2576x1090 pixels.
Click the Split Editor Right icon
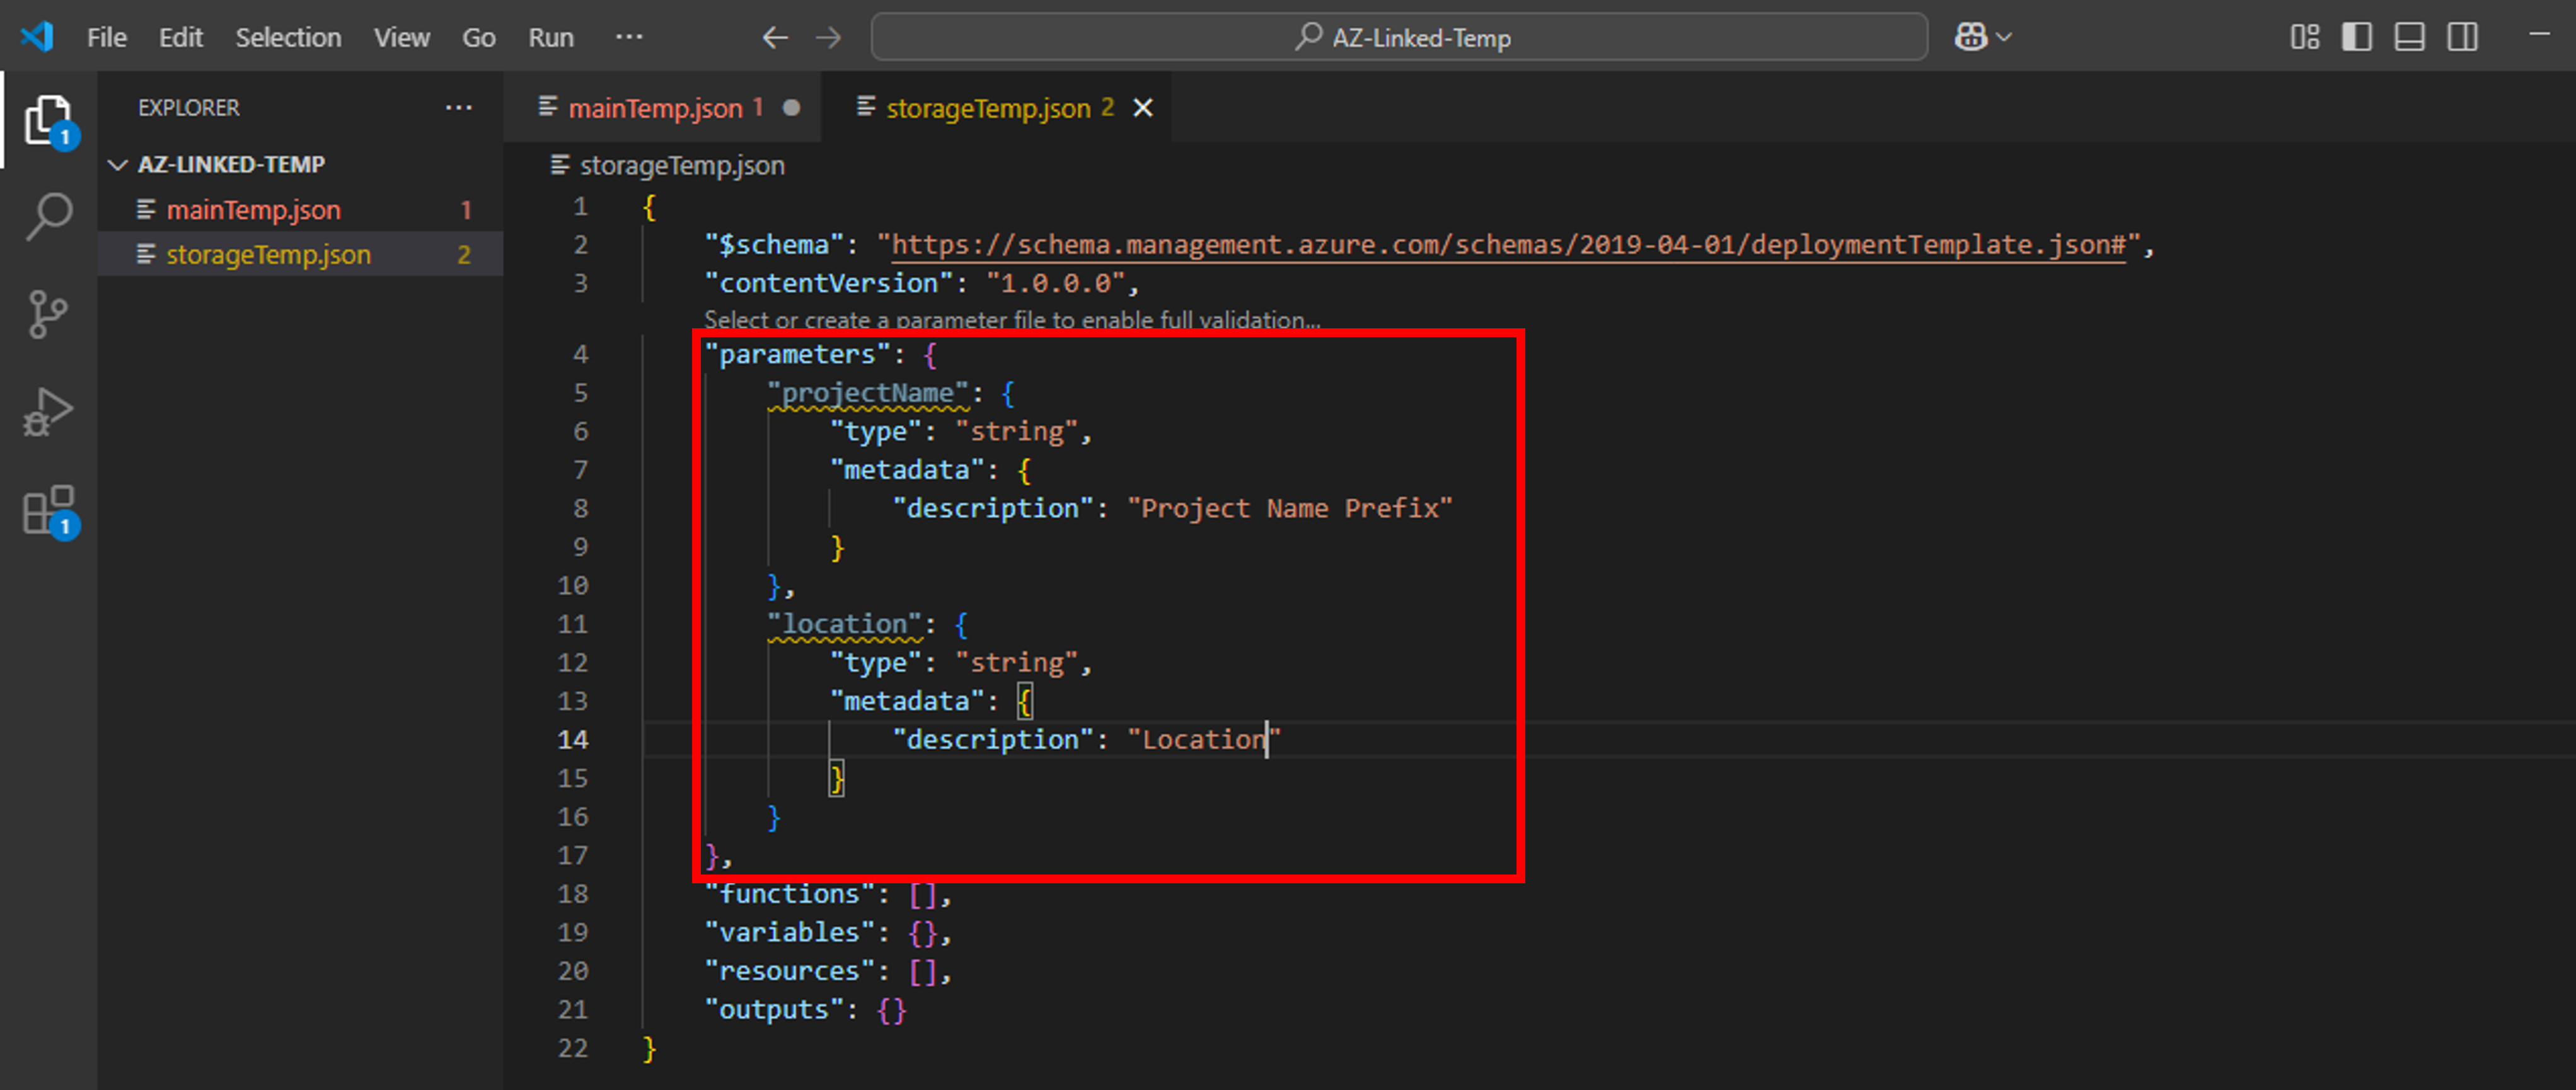coord(2463,37)
